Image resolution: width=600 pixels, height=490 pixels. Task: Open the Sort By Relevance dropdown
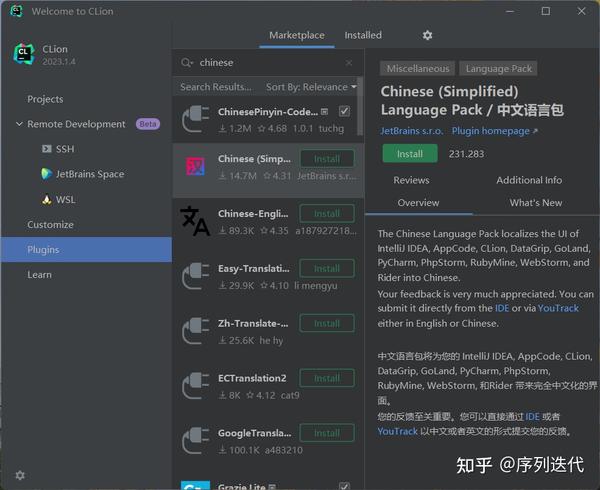pyautogui.click(x=311, y=87)
